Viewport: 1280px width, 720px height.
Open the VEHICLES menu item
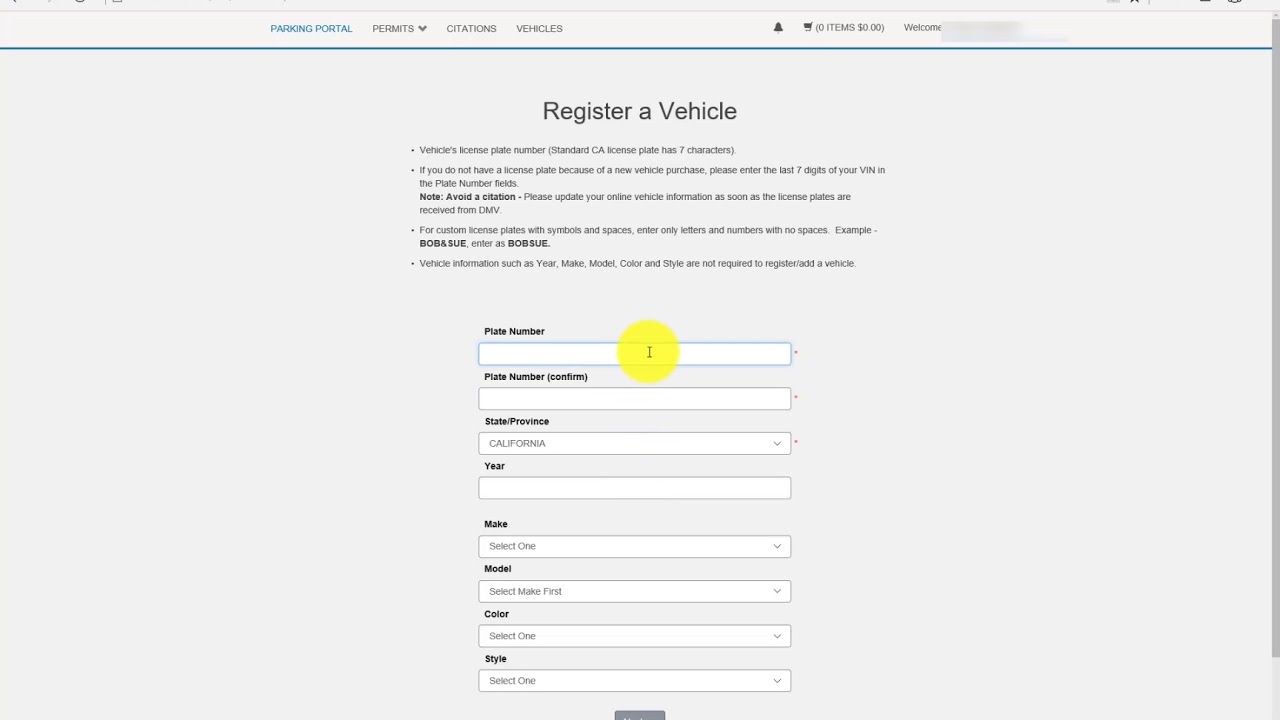[x=539, y=28]
